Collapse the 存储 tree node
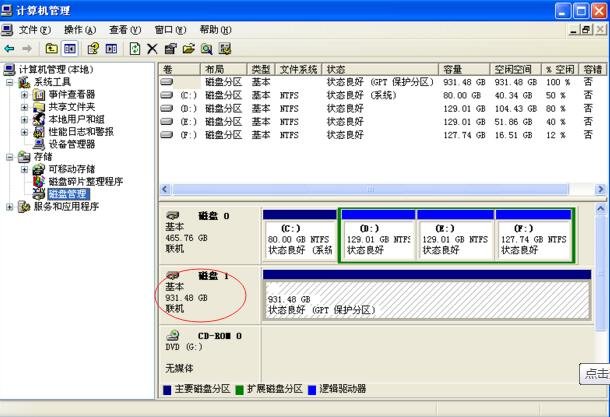Screen dimensions: 610x417 click(10, 157)
